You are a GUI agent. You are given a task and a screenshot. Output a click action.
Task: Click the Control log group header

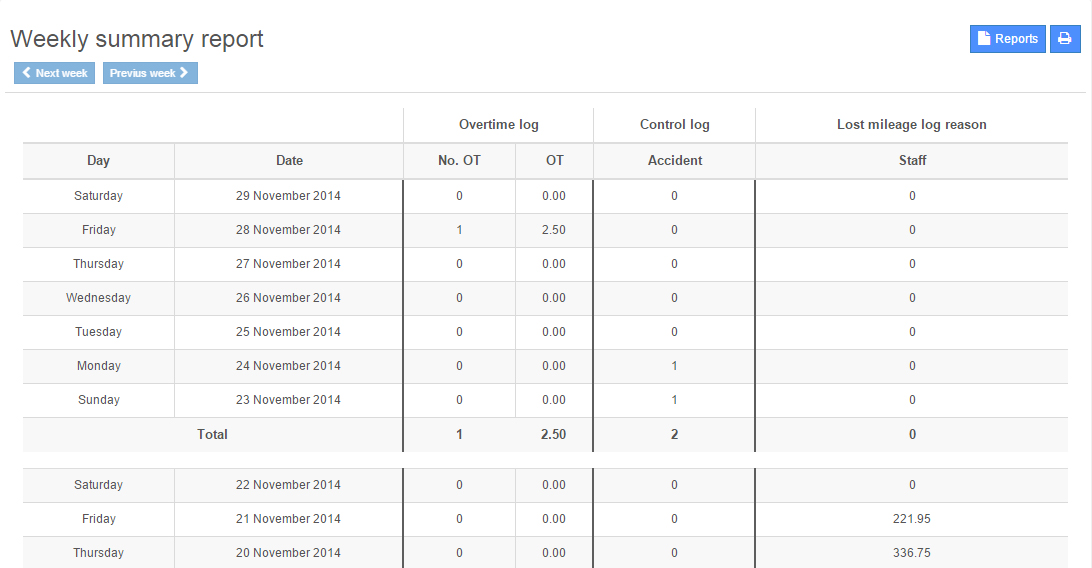click(x=674, y=125)
